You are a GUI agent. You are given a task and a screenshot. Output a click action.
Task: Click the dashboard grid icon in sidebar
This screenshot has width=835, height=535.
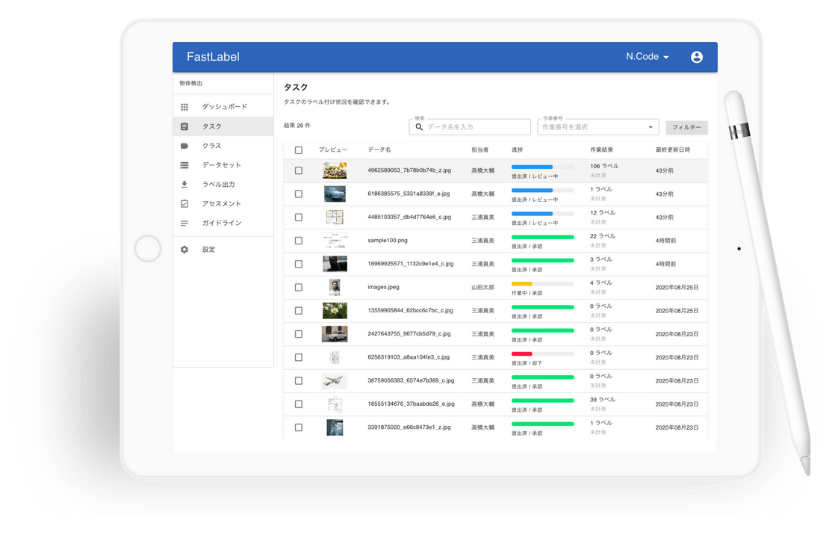click(184, 107)
